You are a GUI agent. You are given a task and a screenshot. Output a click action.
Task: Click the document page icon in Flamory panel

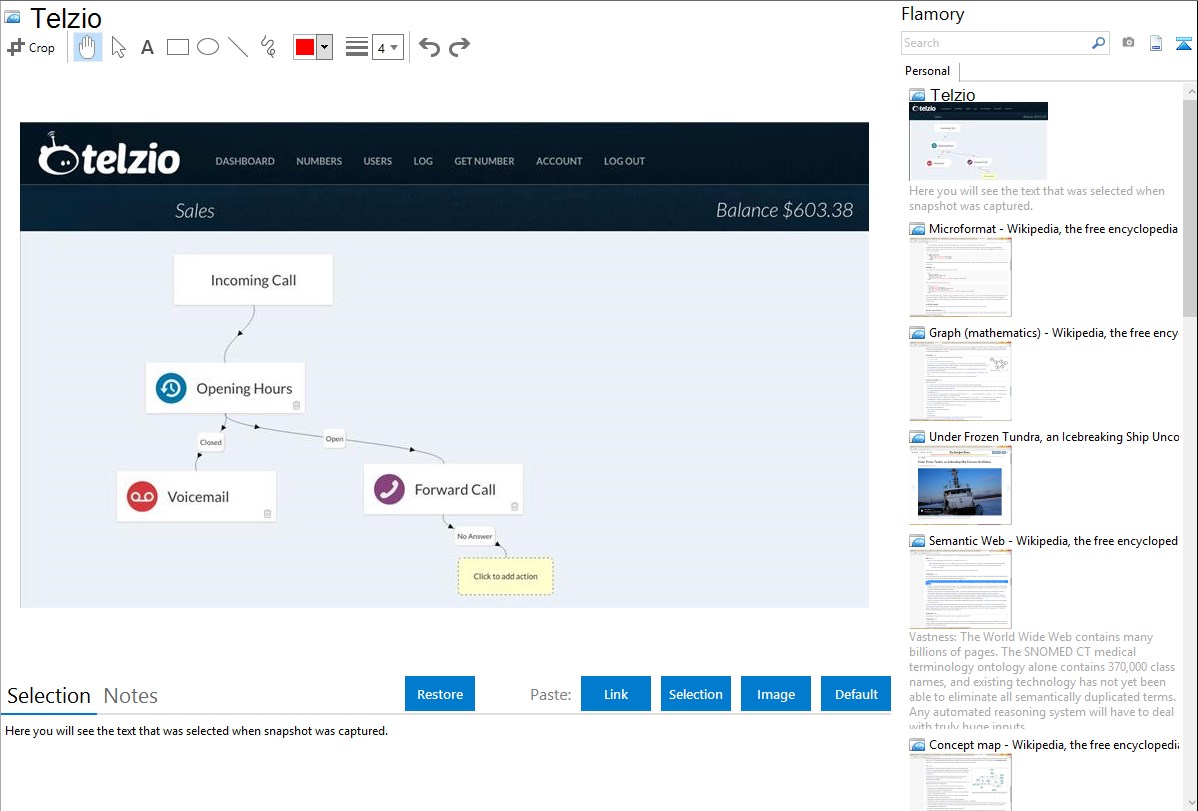[1156, 43]
